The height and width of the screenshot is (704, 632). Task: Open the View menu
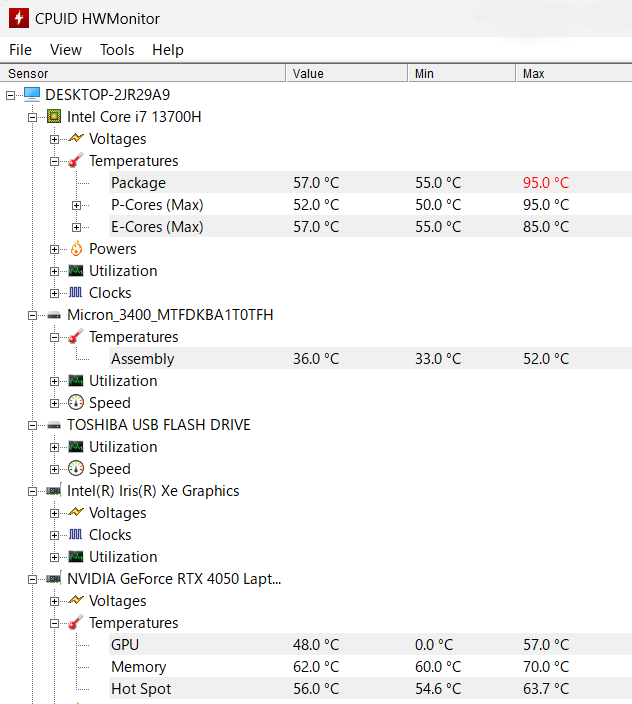[66, 50]
